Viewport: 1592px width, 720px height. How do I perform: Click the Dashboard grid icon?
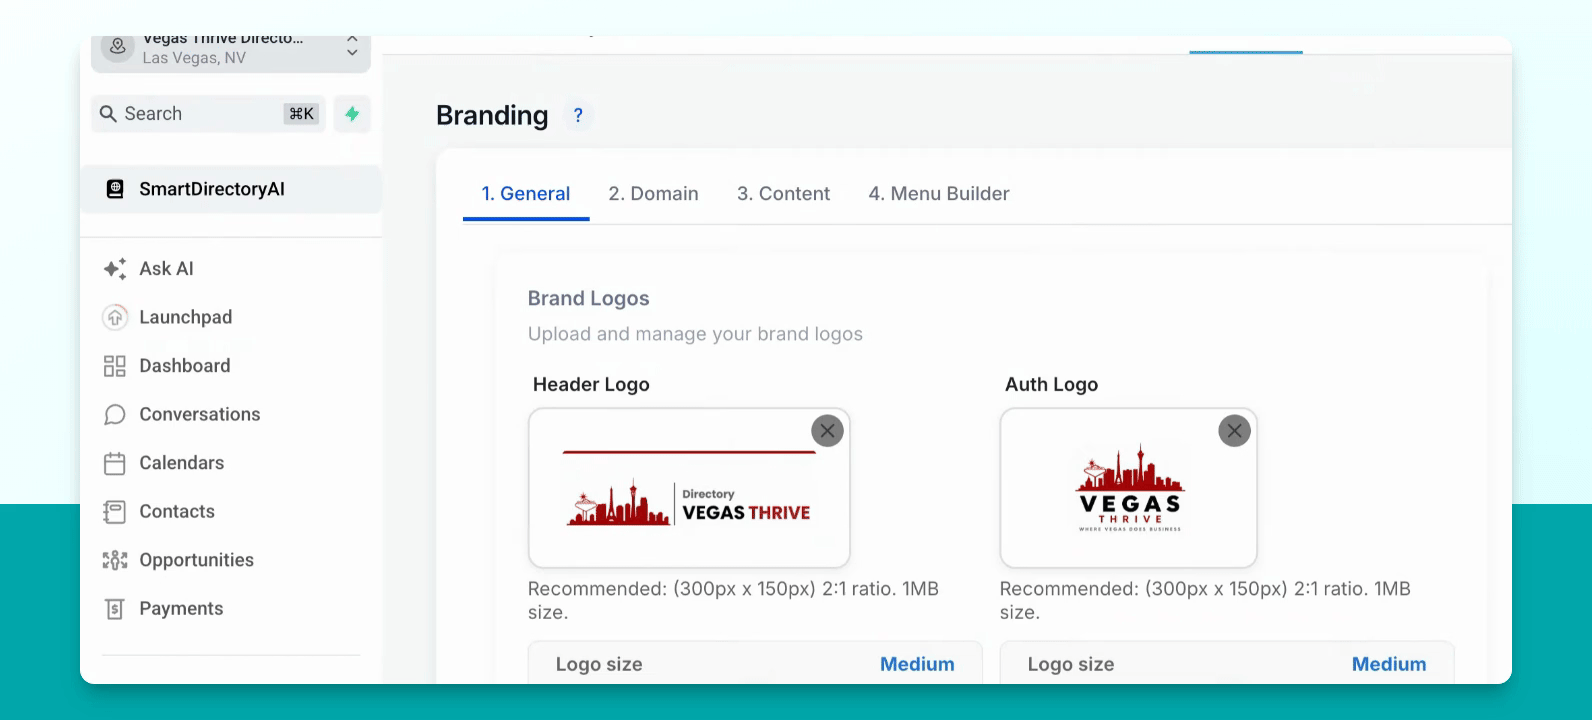[x=115, y=366]
